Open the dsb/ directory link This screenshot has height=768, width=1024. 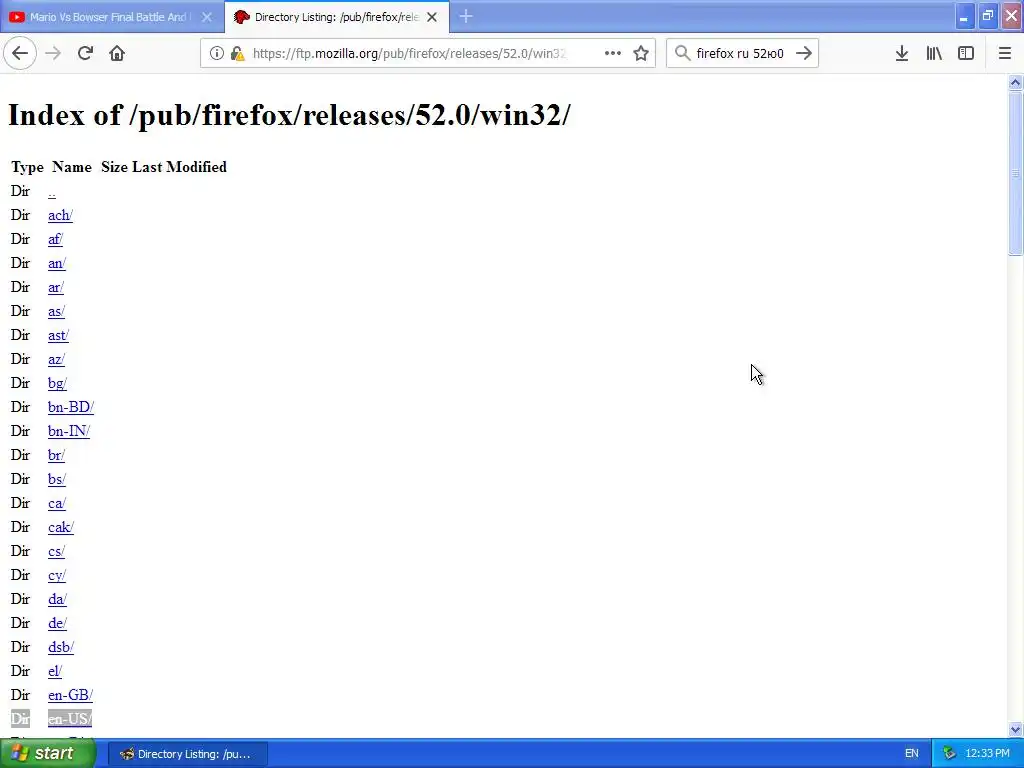click(61, 647)
